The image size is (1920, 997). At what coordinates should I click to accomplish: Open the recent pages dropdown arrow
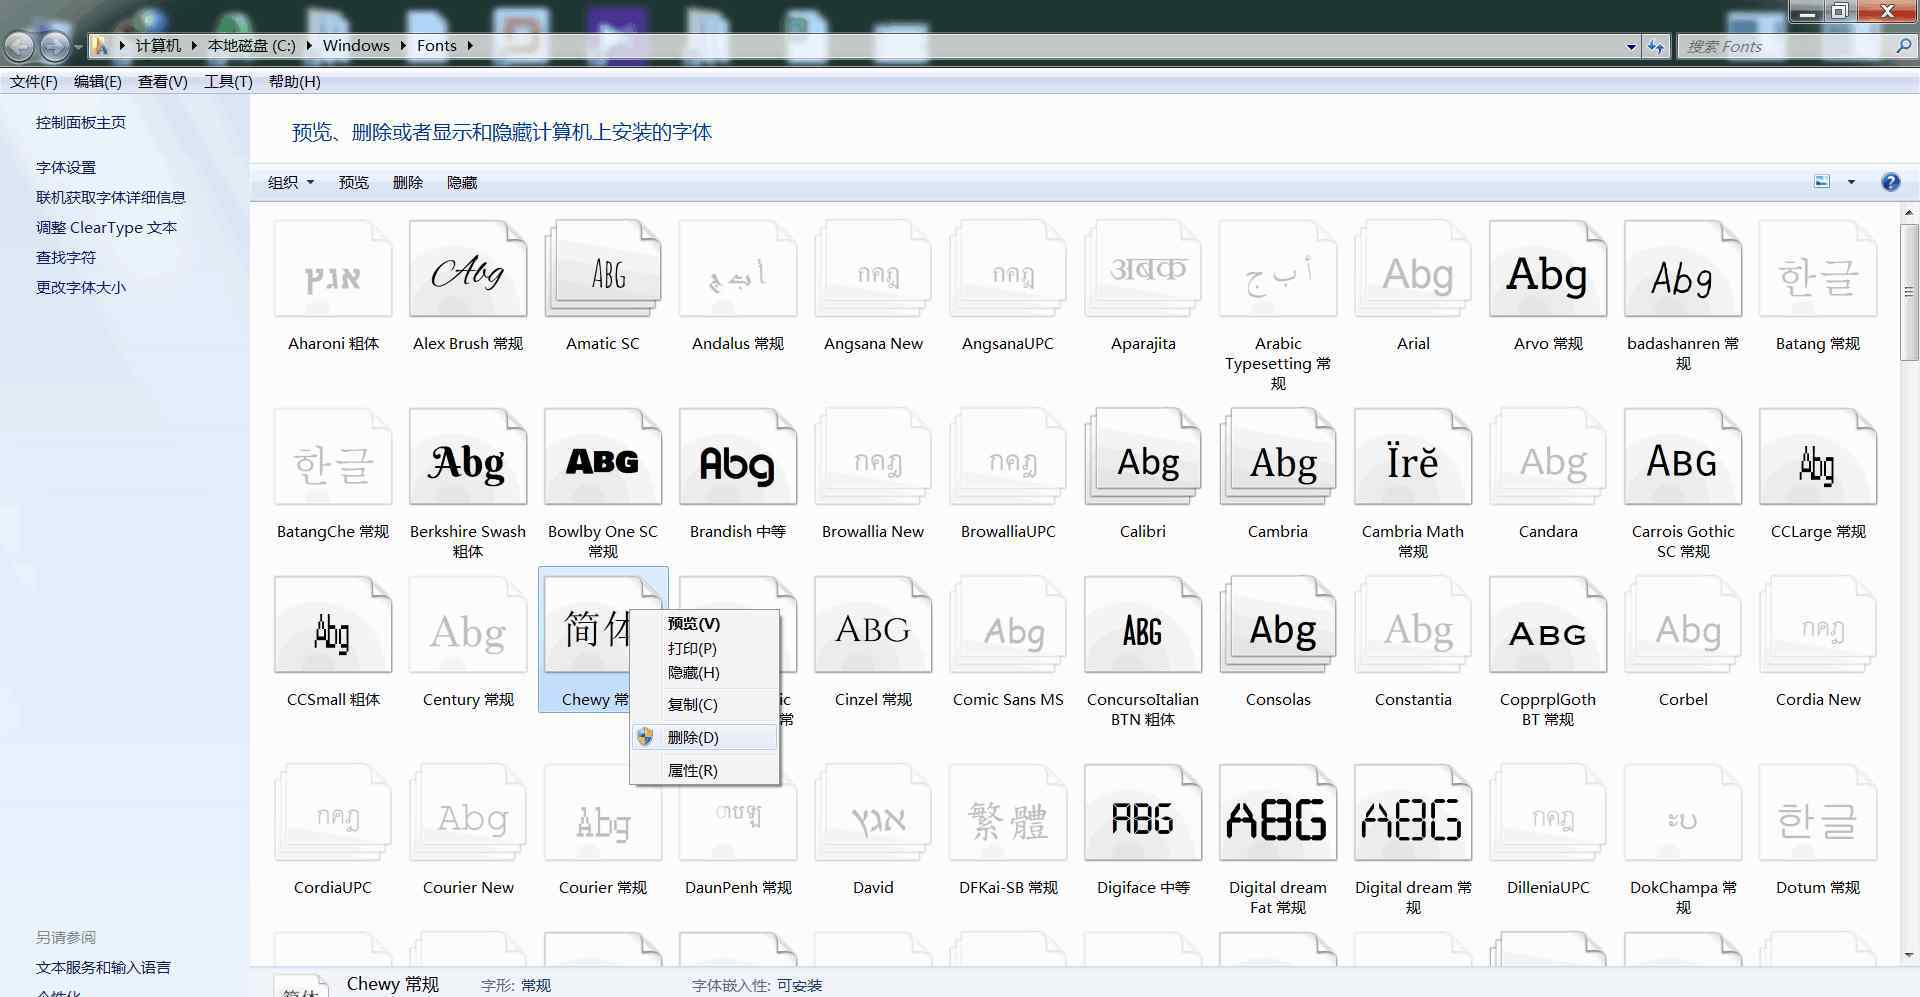pyautogui.click(x=78, y=47)
